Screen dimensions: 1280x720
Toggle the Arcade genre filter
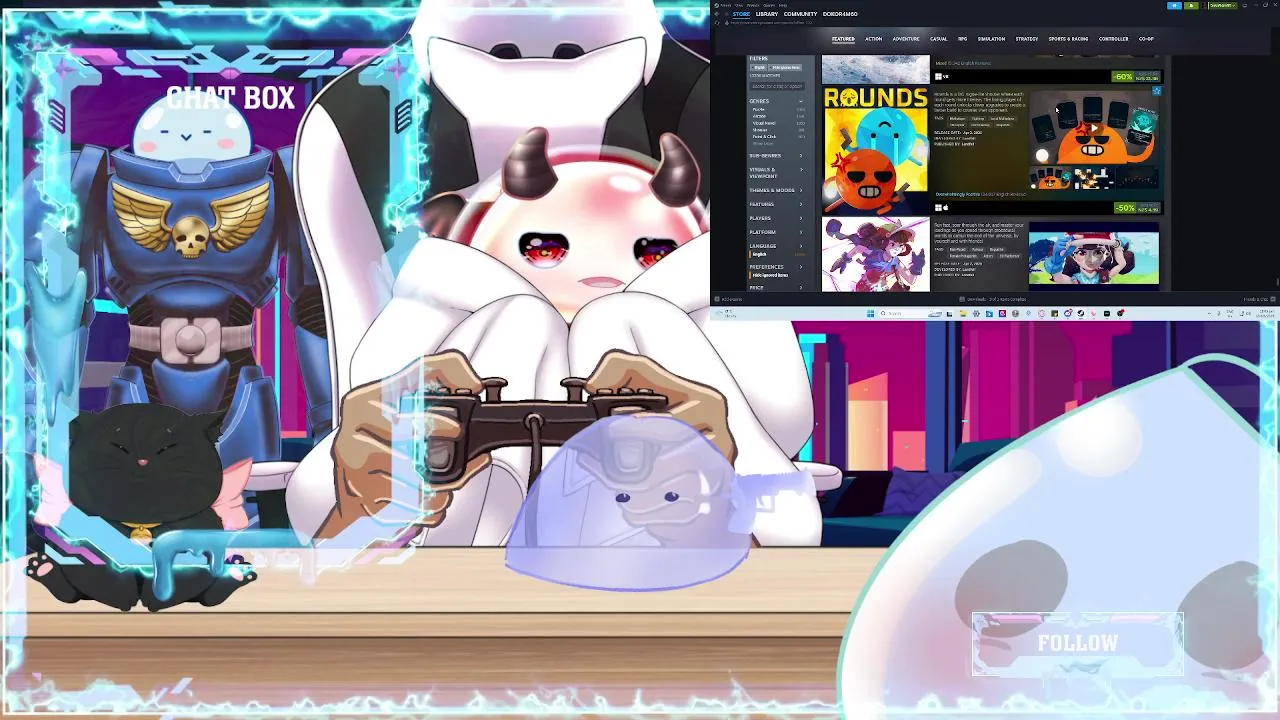tap(777, 116)
